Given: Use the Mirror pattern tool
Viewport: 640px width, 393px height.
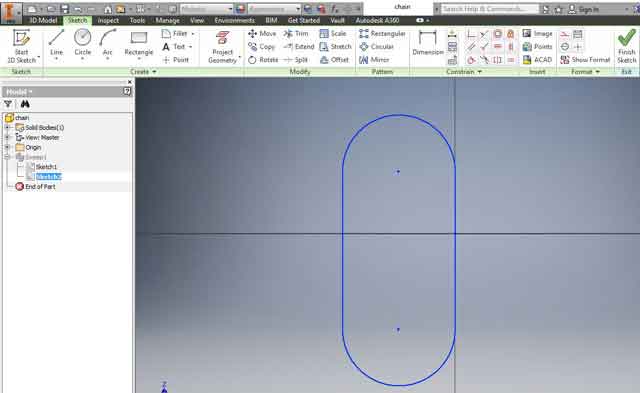Looking at the screenshot, I should [374, 60].
